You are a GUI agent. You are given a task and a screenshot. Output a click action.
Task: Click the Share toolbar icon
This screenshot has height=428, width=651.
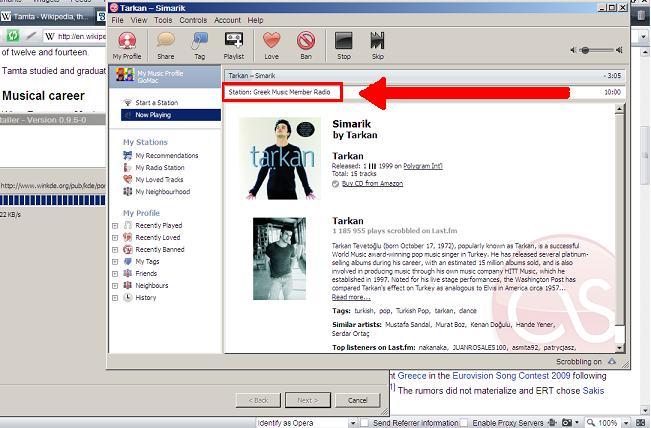pyautogui.click(x=166, y=46)
